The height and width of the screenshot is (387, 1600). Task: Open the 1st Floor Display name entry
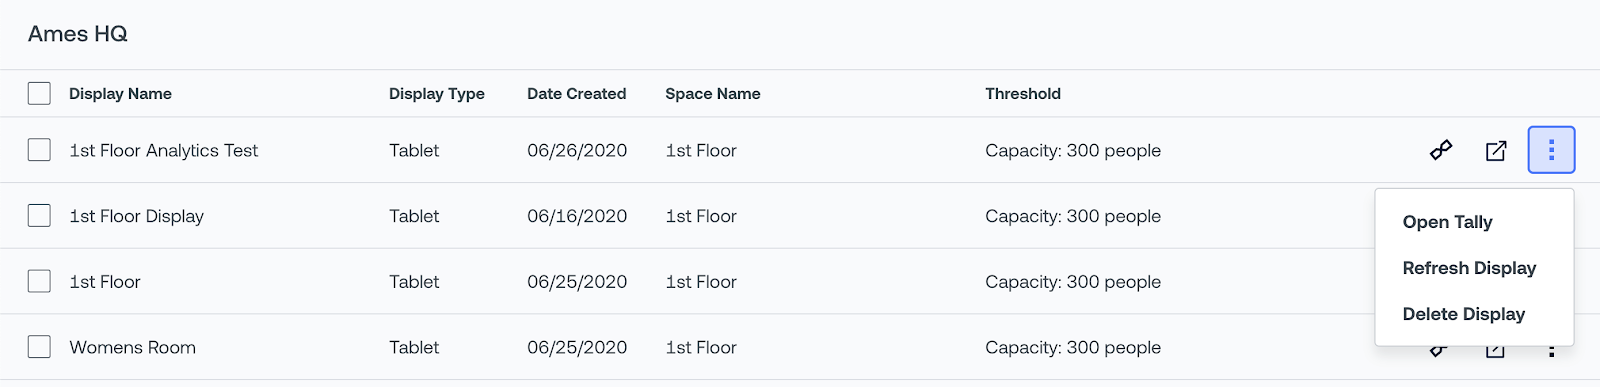tap(136, 216)
